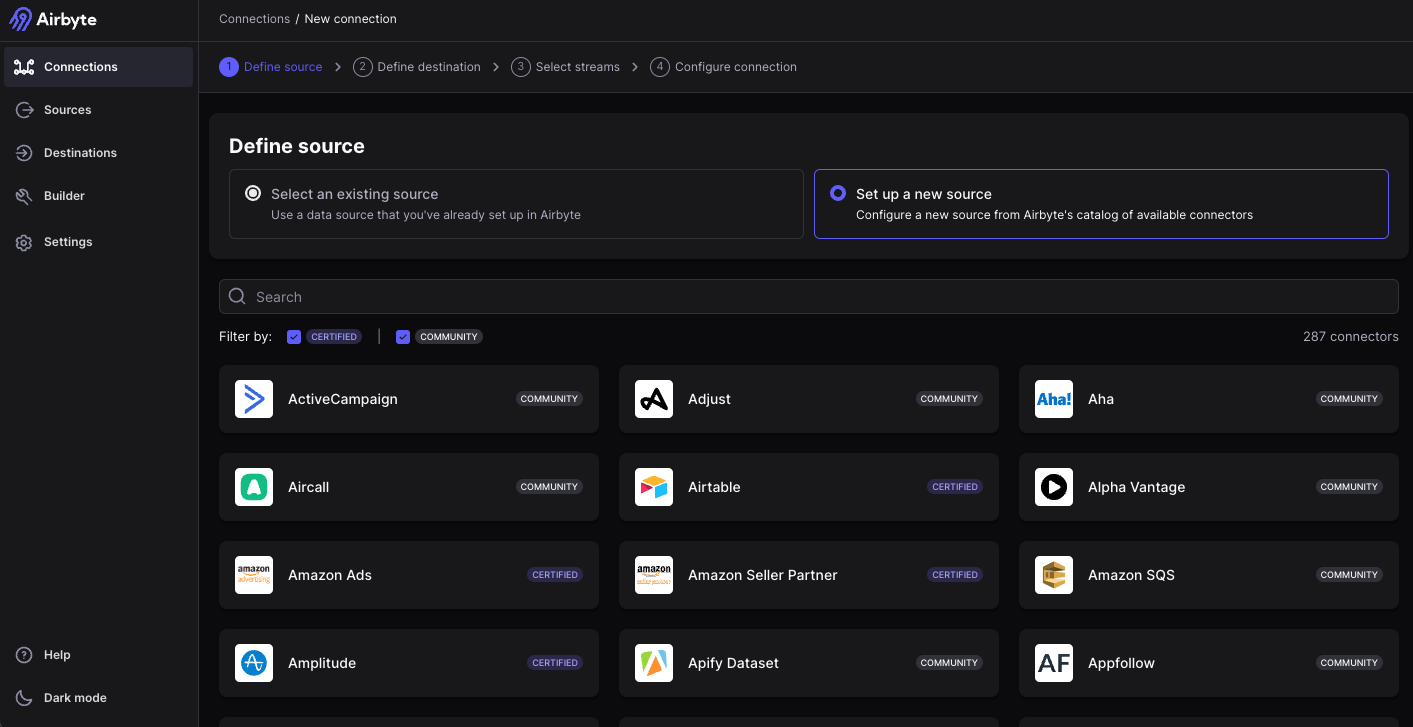This screenshot has width=1413, height=727.
Task: Click the Amplitude connector icon
Action: pyautogui.click(x=254, y=663)
